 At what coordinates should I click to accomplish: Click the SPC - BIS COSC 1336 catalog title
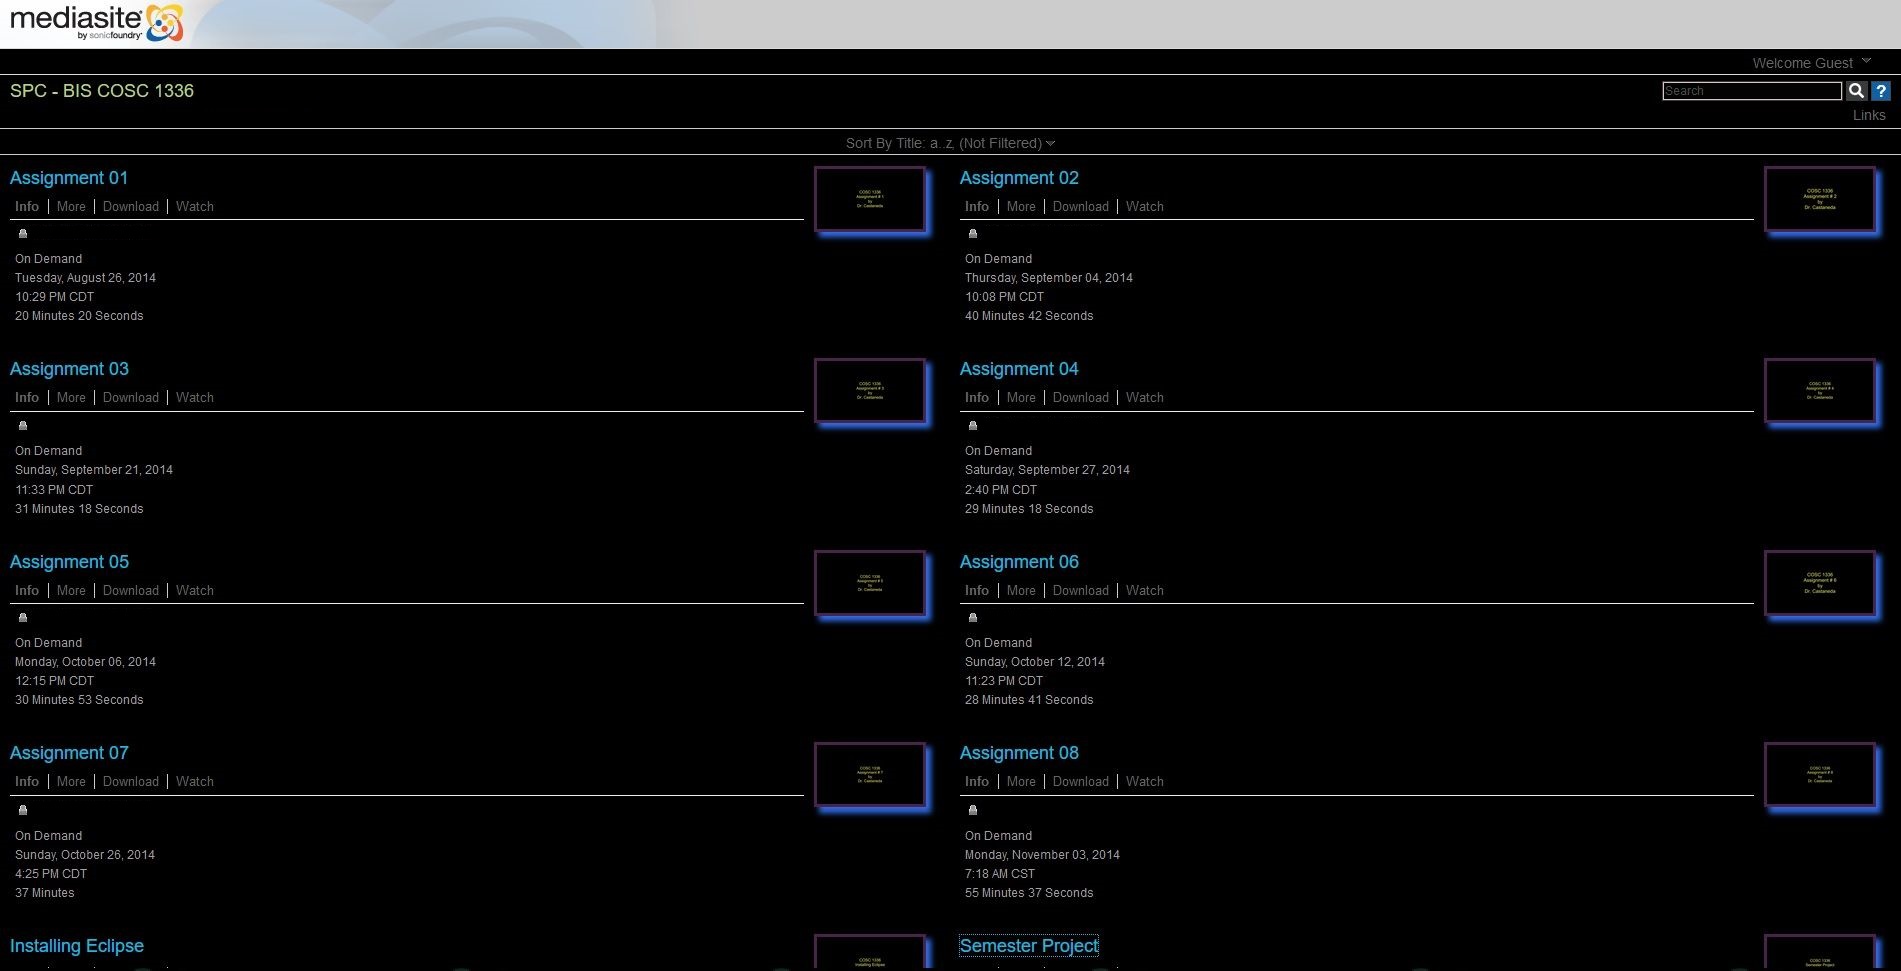(x=102, y=91)
